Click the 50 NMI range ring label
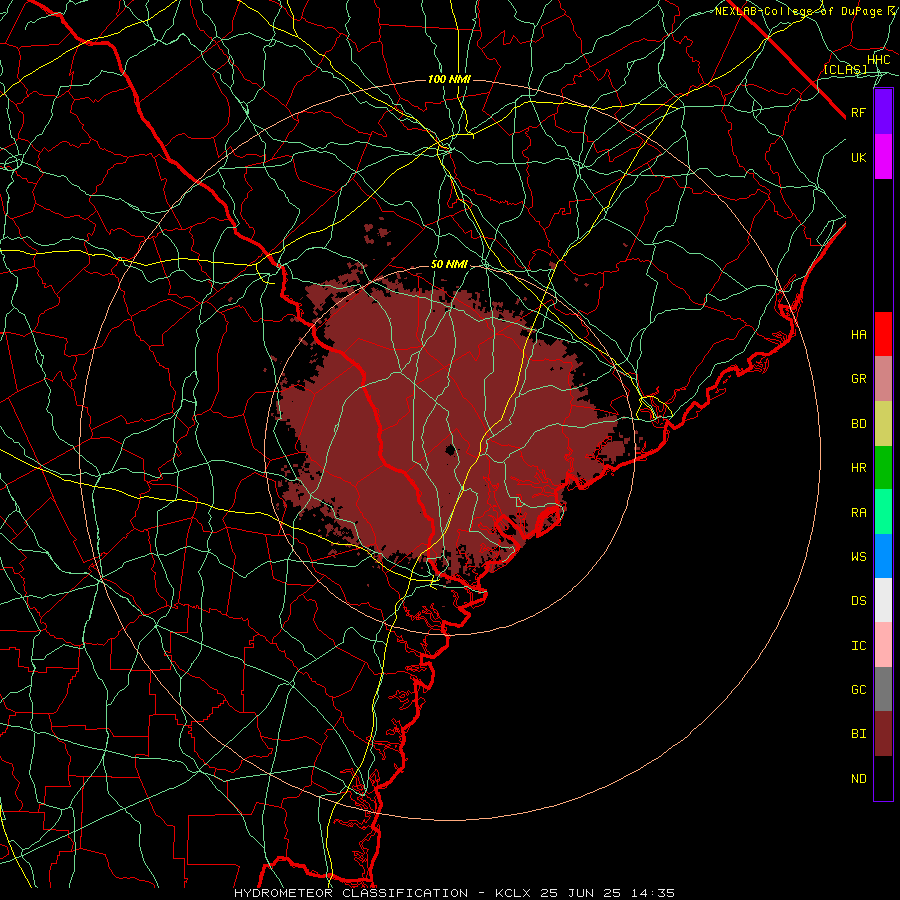The image size is (900, 900). [449, 265]
